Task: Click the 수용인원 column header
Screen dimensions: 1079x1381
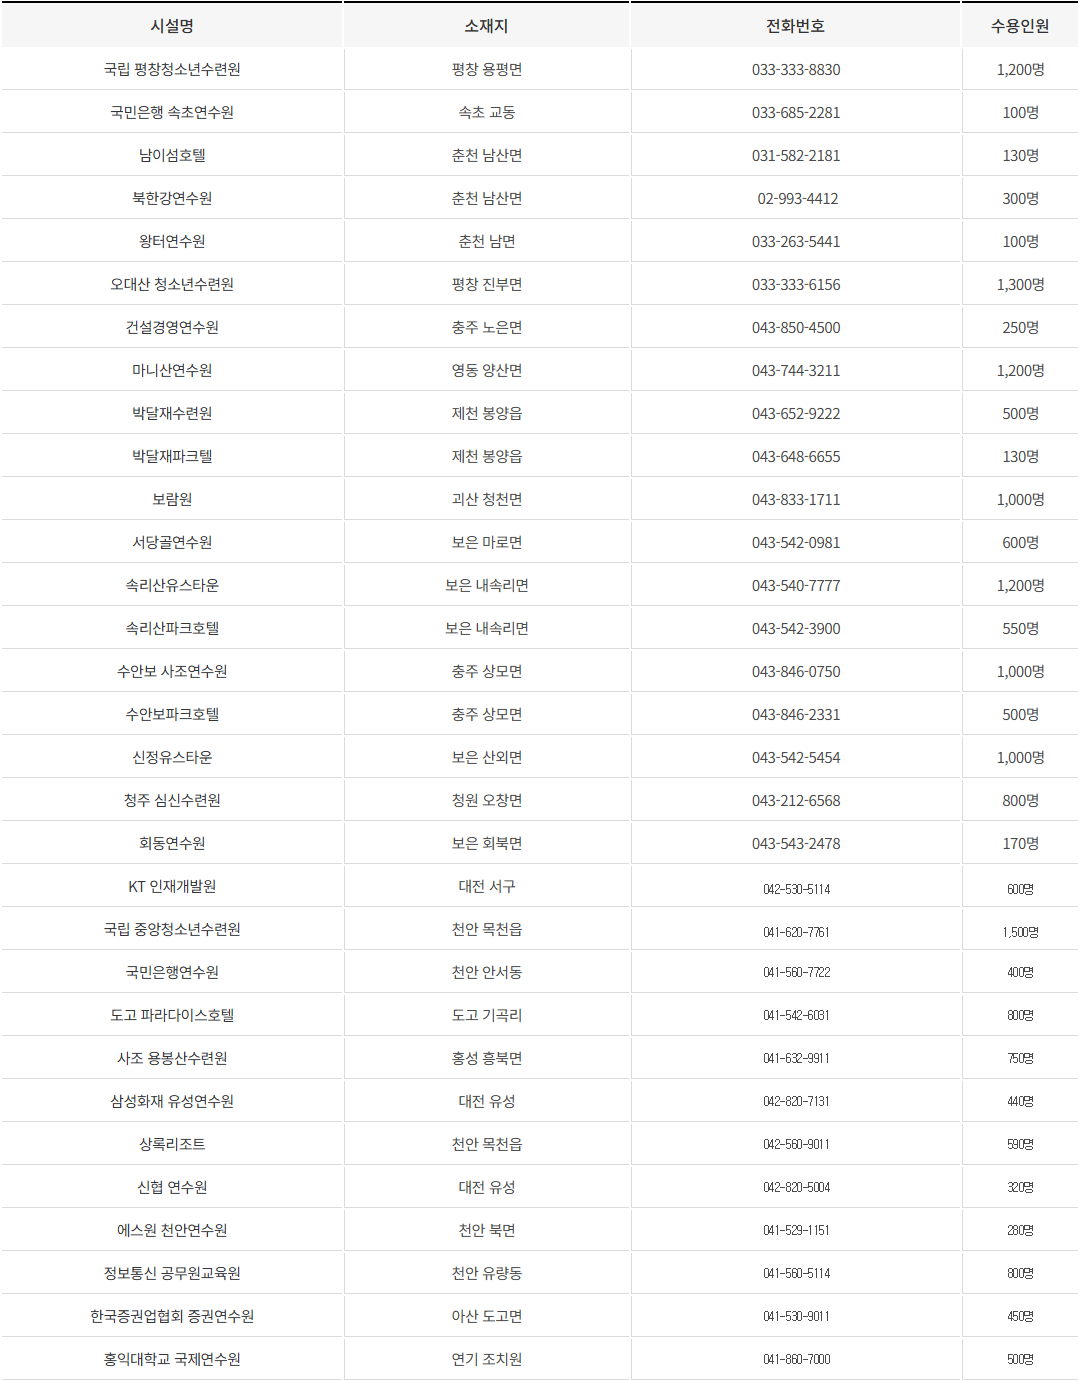Action: [x=1020, y=26]
